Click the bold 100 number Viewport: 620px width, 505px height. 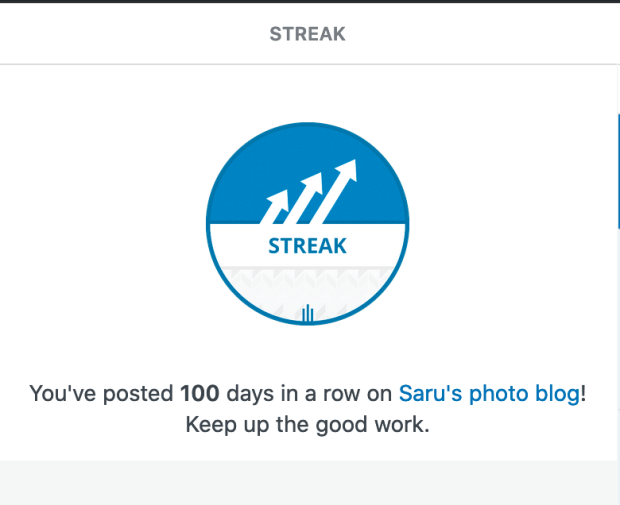(199, 393)
